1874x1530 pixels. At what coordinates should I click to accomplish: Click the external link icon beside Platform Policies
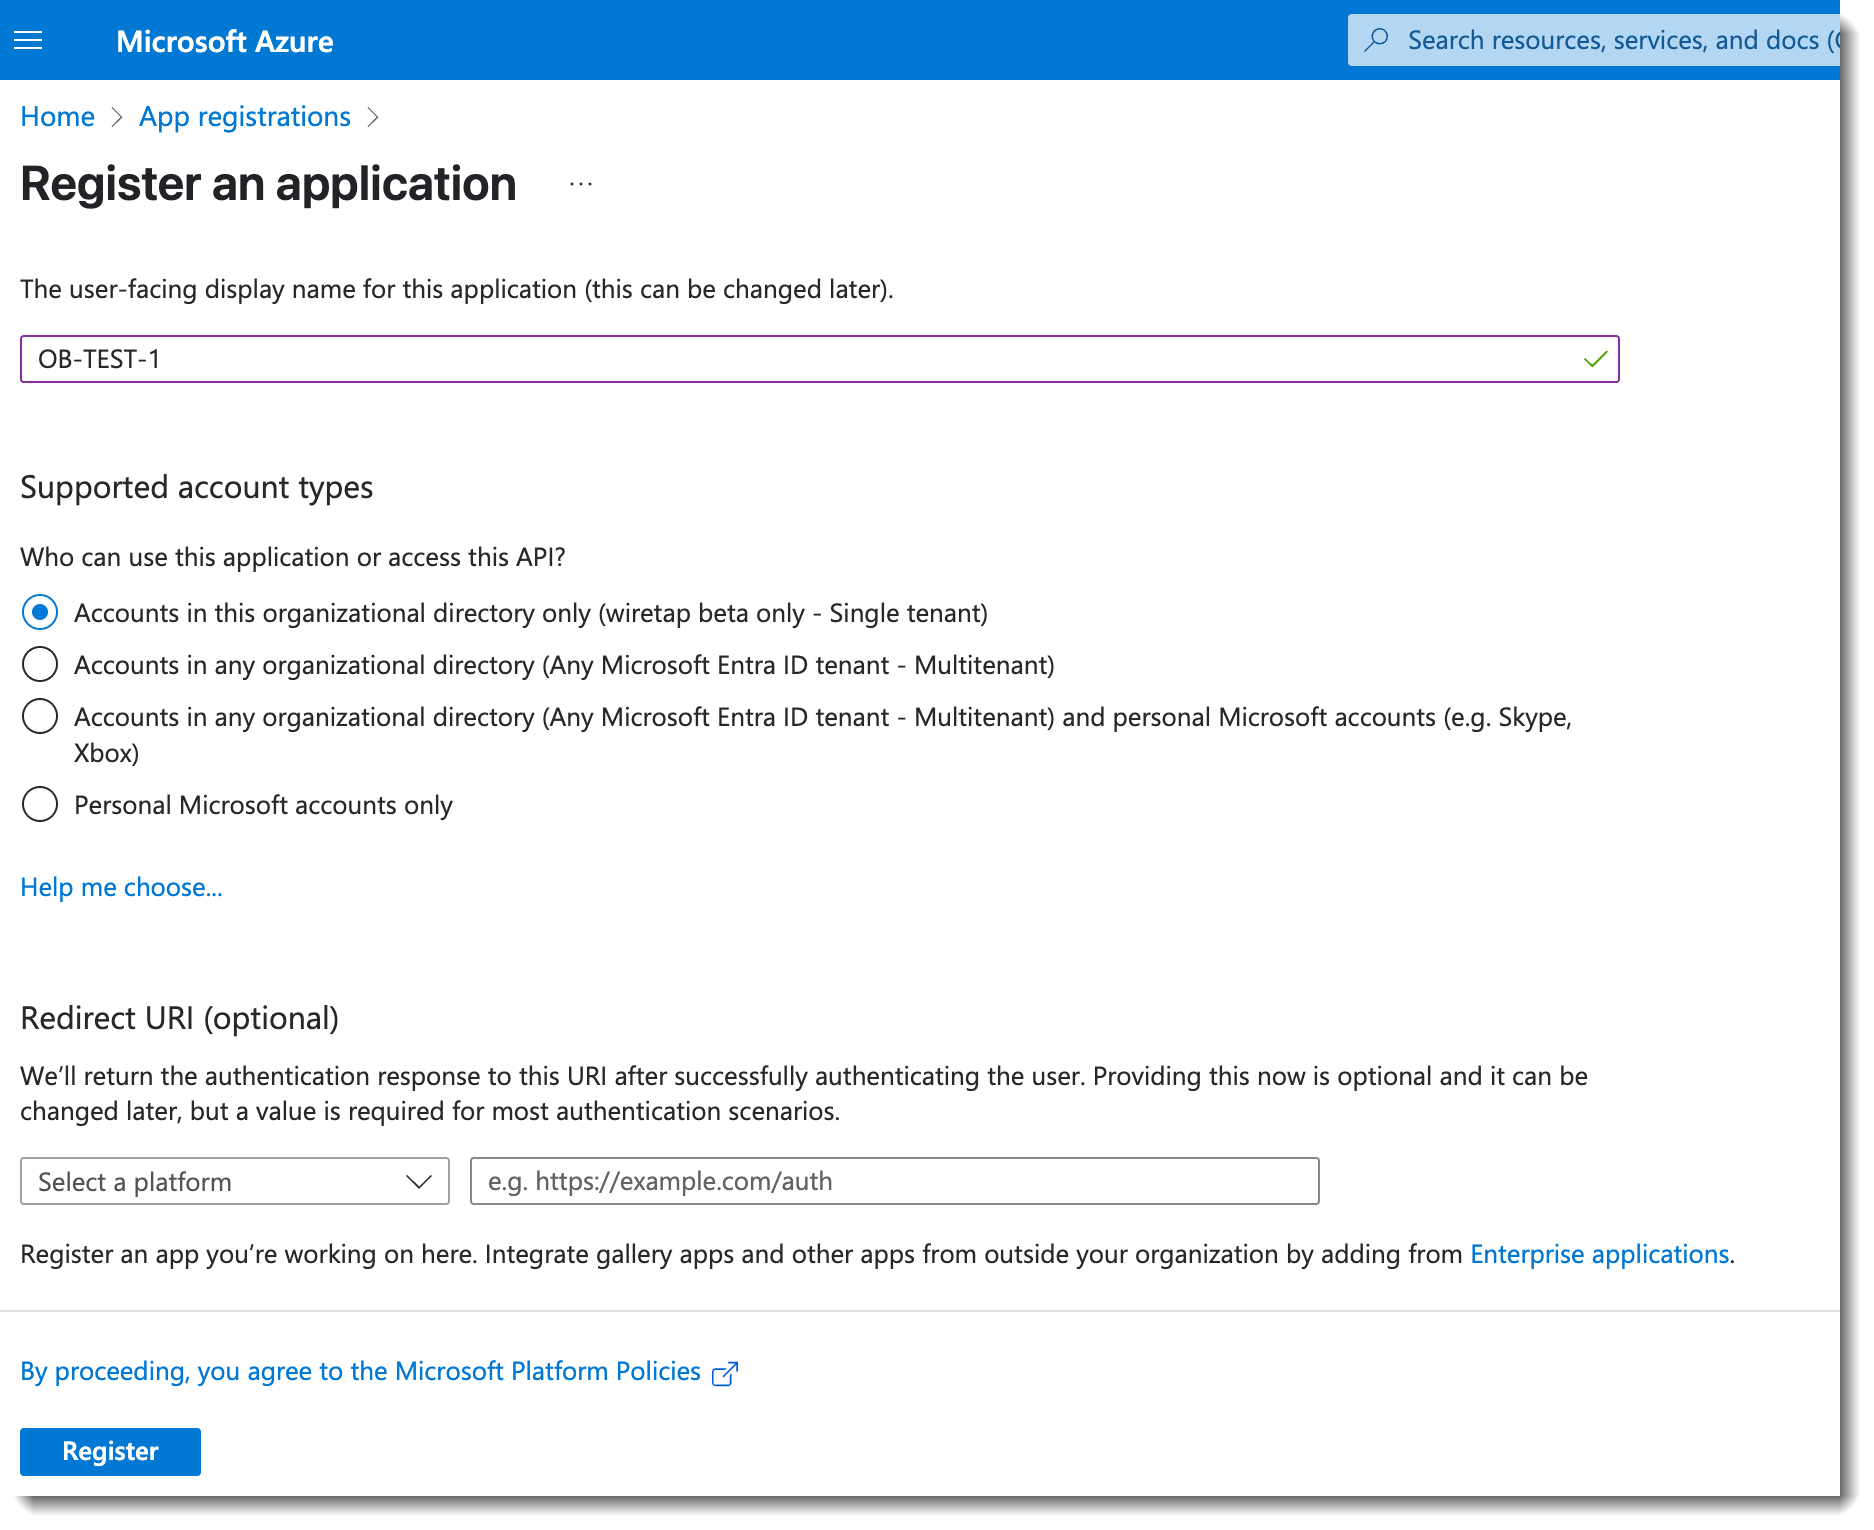pos(724,1374)
